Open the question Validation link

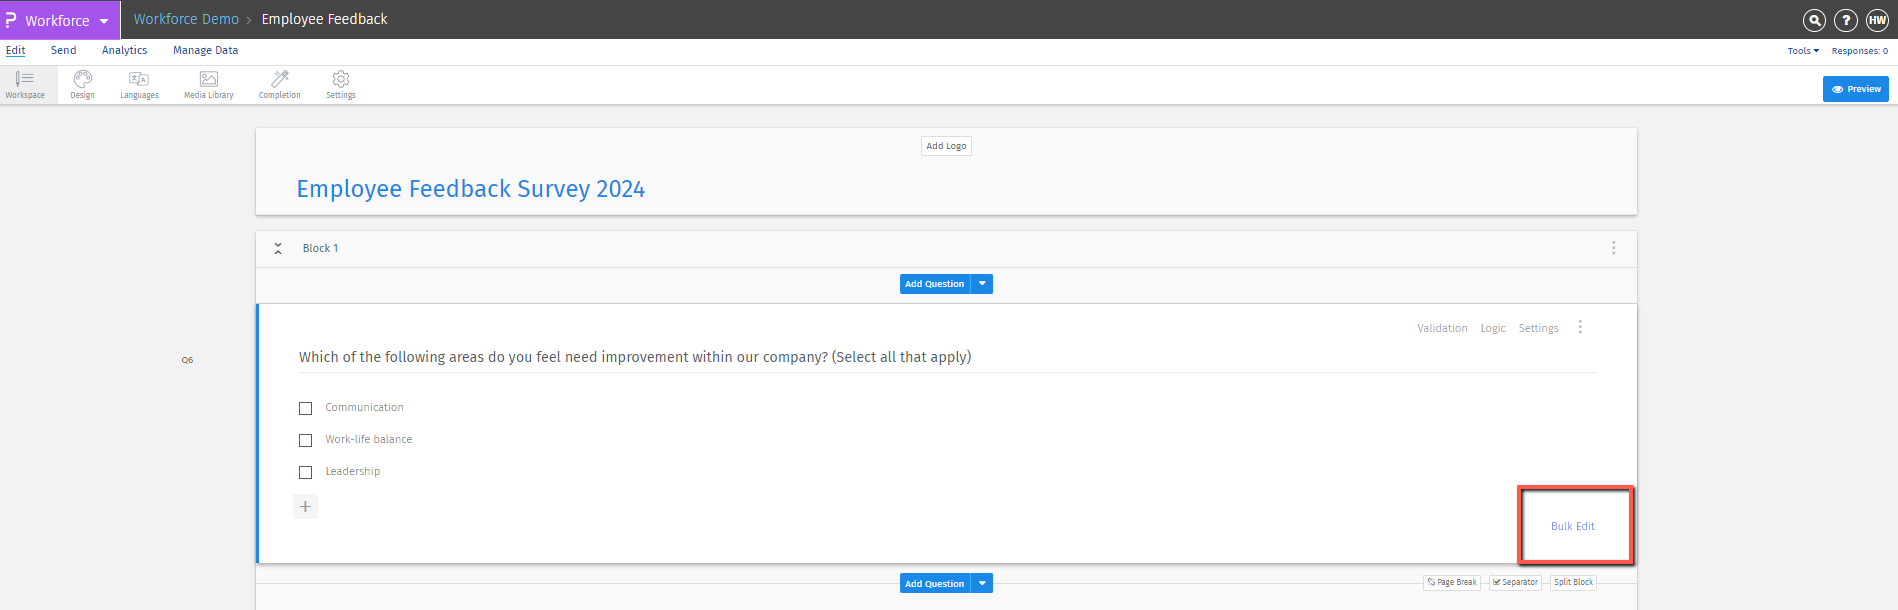pyautogui.click(x=1442, y=328)
